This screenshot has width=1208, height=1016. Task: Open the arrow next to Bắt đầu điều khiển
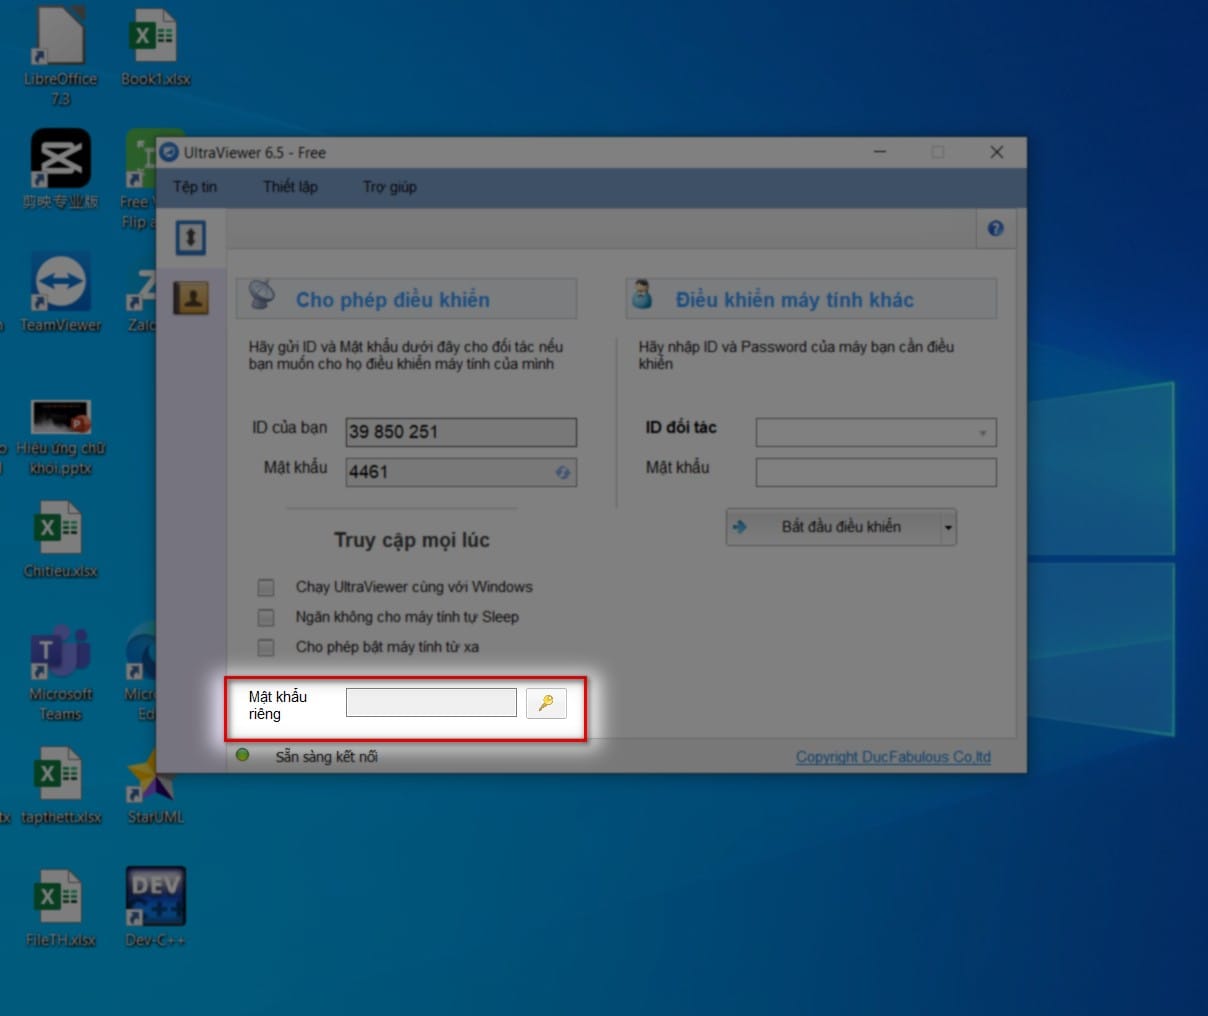point(948,527)
